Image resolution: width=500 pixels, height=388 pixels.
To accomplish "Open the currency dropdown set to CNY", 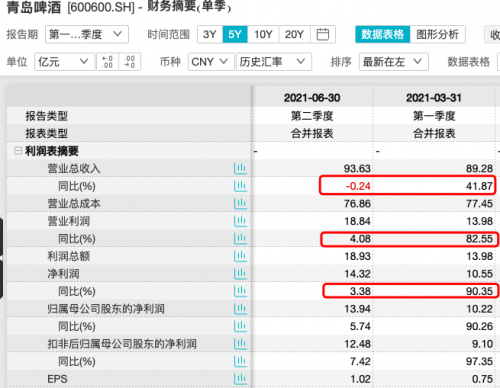I will (x=211, y=62).
